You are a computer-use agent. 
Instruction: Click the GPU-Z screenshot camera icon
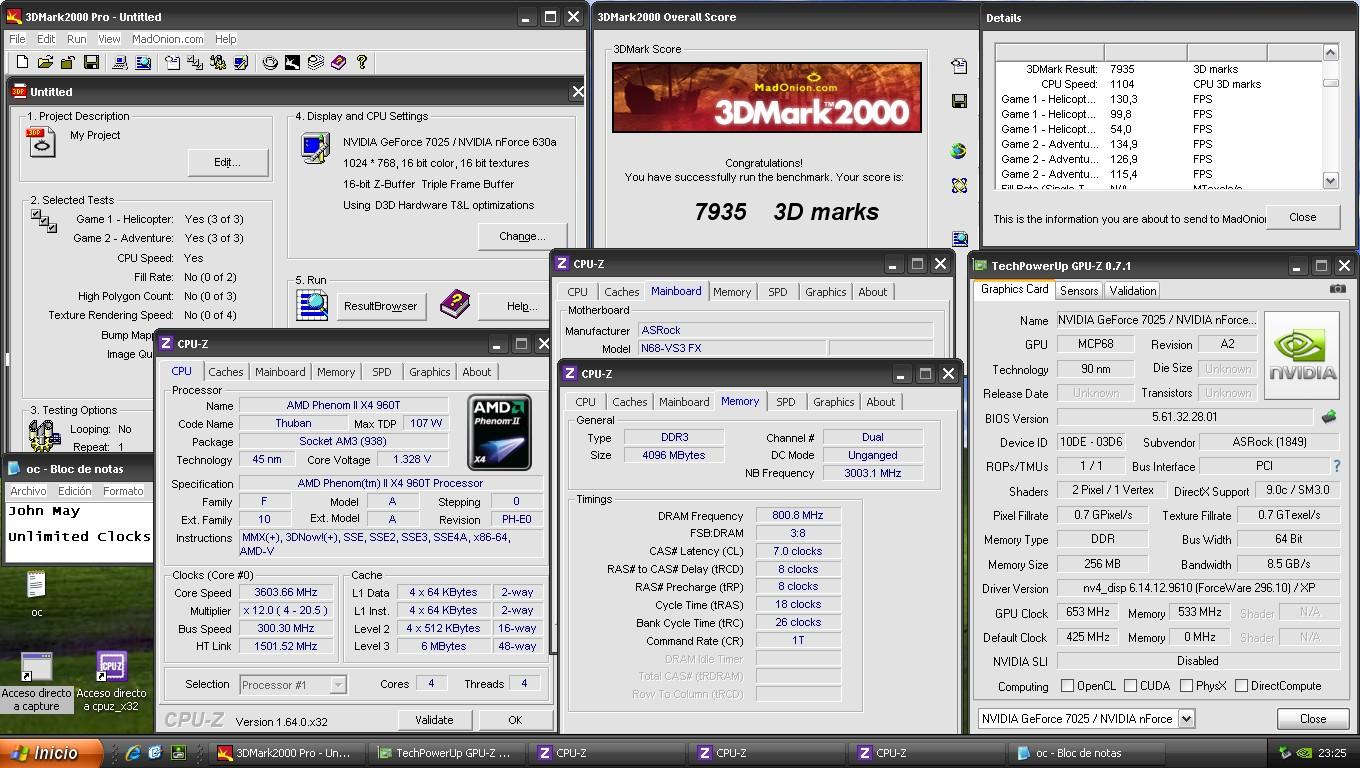click(1338, 289)
